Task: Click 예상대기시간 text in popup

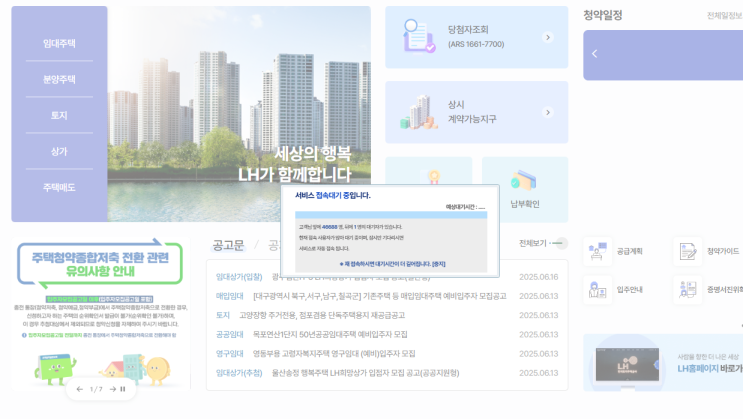Action: point(465,207)
